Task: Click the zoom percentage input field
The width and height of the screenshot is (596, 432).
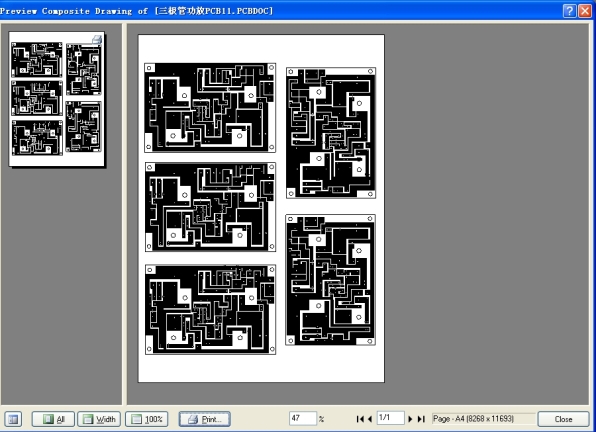Action: (303, 418)
